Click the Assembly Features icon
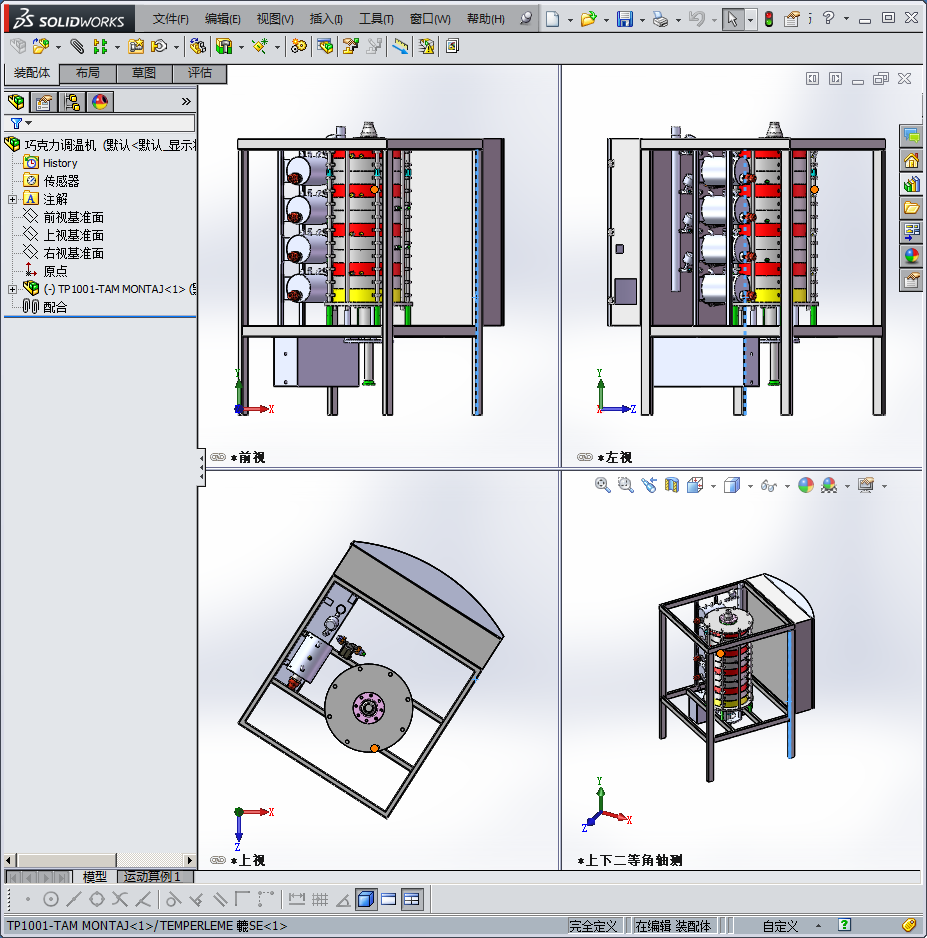 tap(224, 46)
